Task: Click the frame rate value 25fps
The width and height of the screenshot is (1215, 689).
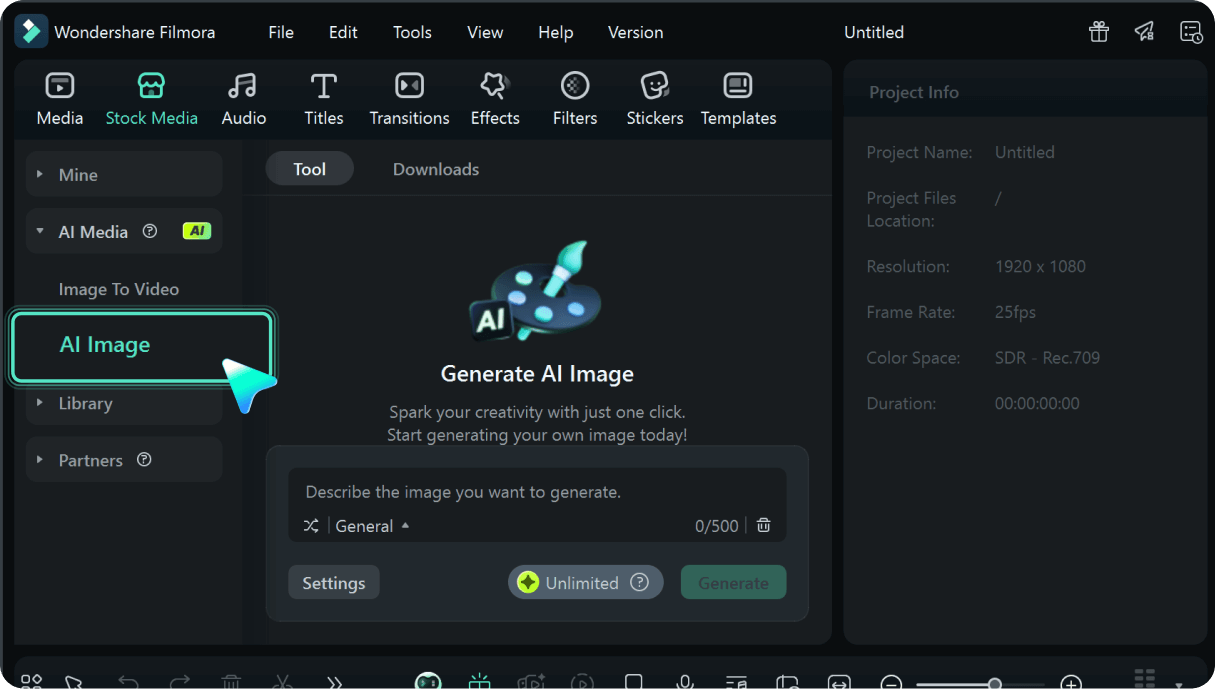Action: point(1016,312)
